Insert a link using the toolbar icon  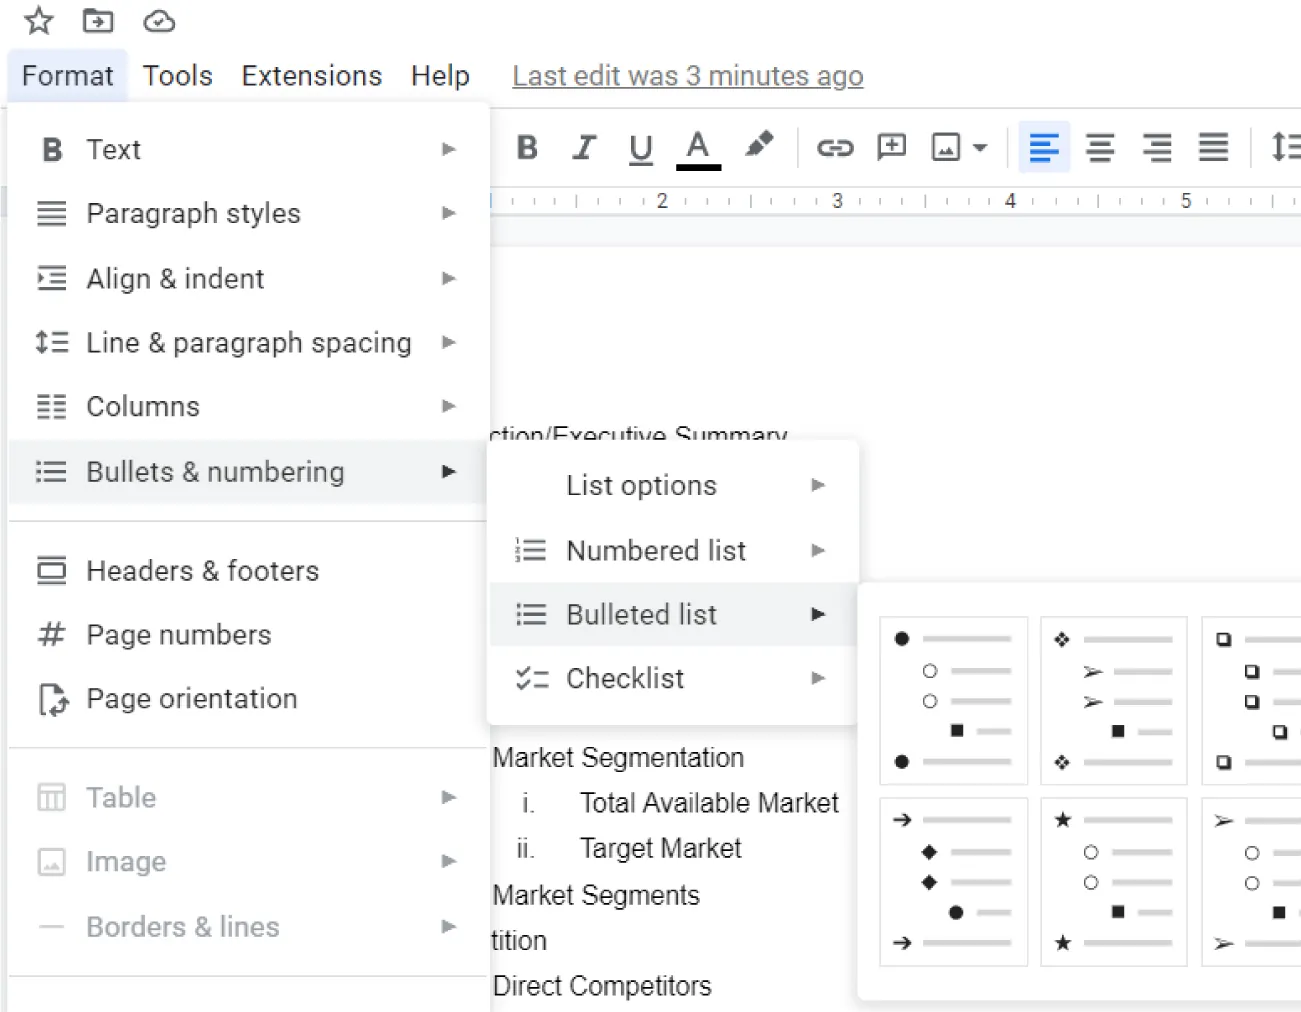pos(836,147)
